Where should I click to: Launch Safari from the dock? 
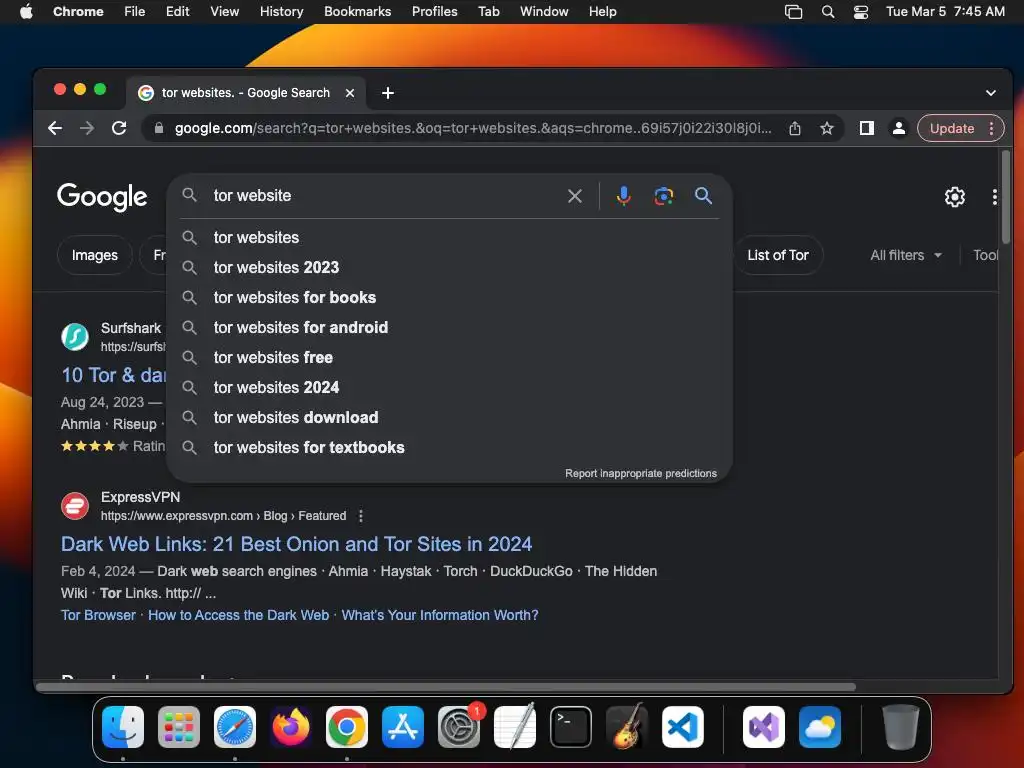click(x=235, y=727)
